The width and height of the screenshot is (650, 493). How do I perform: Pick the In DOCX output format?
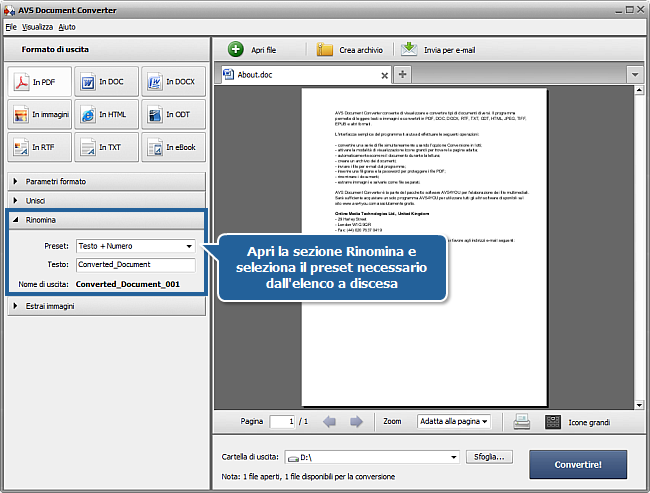tap(173, 82)
